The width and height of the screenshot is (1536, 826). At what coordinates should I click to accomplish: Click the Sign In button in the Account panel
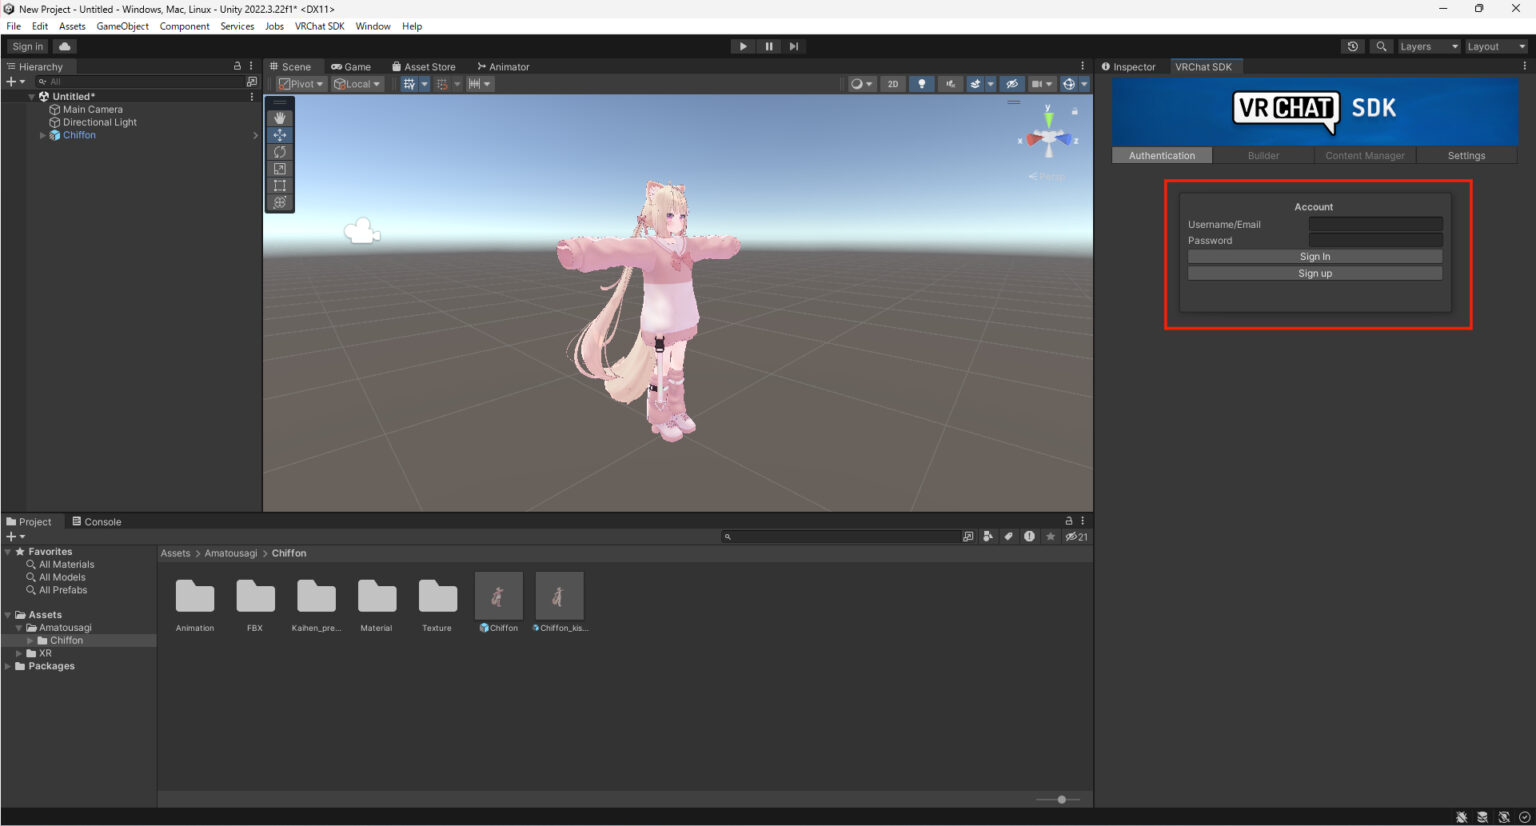tap(1314, 256)
